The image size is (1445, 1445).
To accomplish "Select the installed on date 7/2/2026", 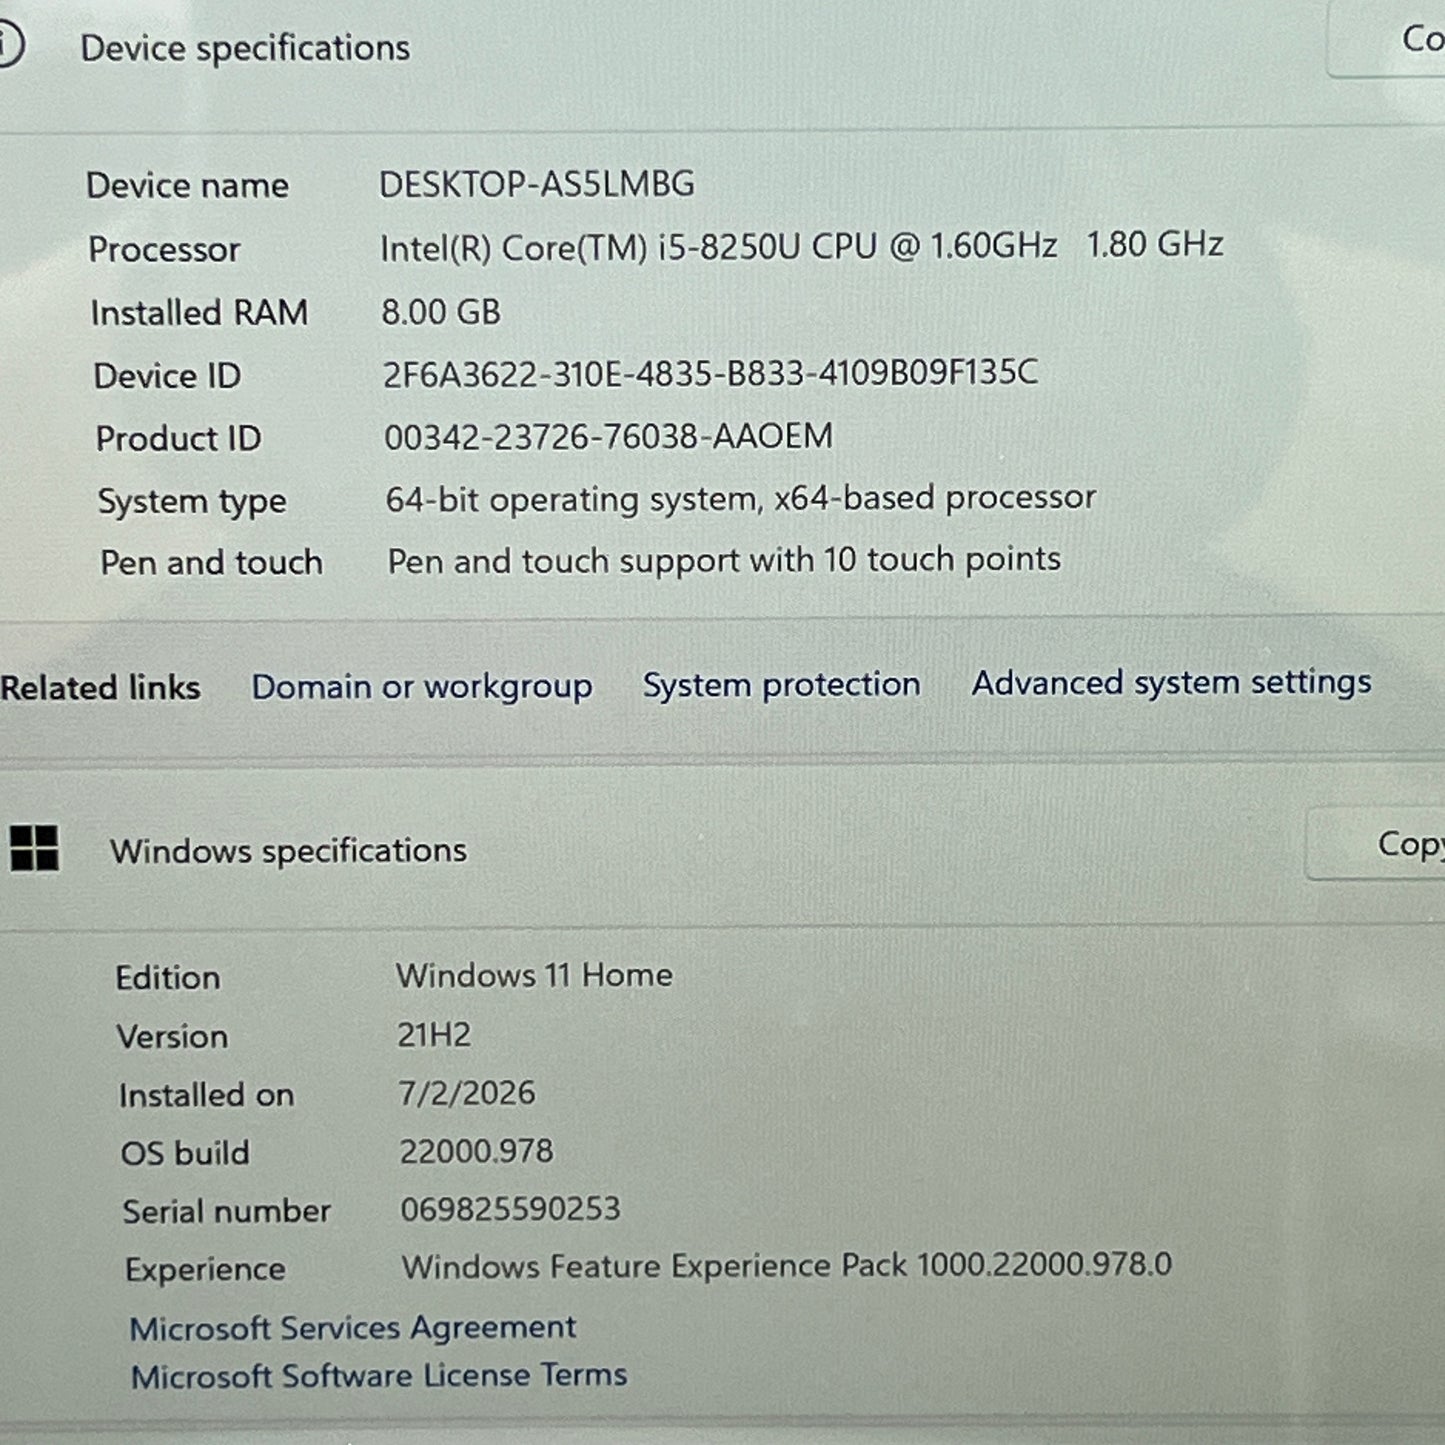I will pos(467,1093).
